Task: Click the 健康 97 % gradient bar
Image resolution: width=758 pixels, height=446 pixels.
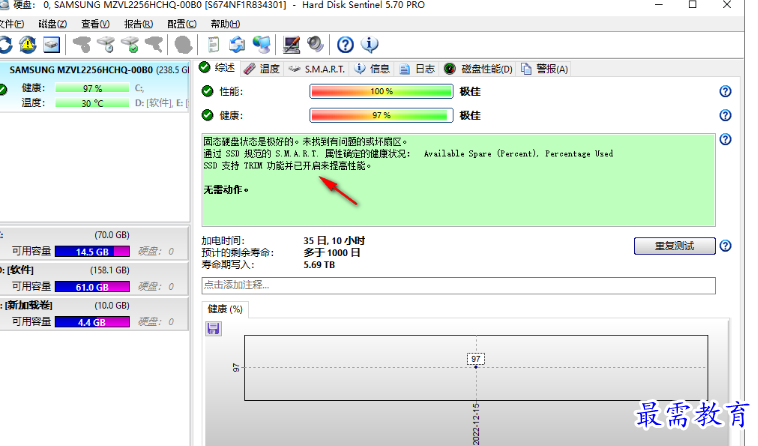Action: [381, 115]
